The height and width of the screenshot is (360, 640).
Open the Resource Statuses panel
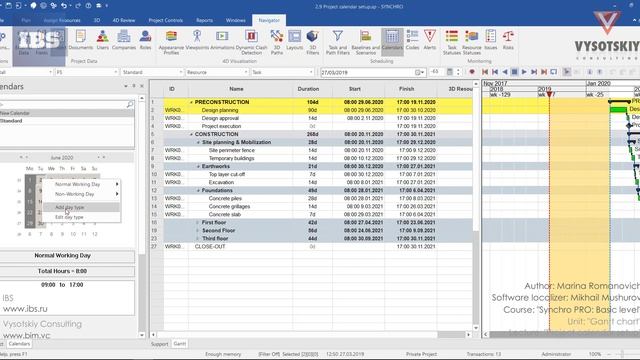(471, 42)
